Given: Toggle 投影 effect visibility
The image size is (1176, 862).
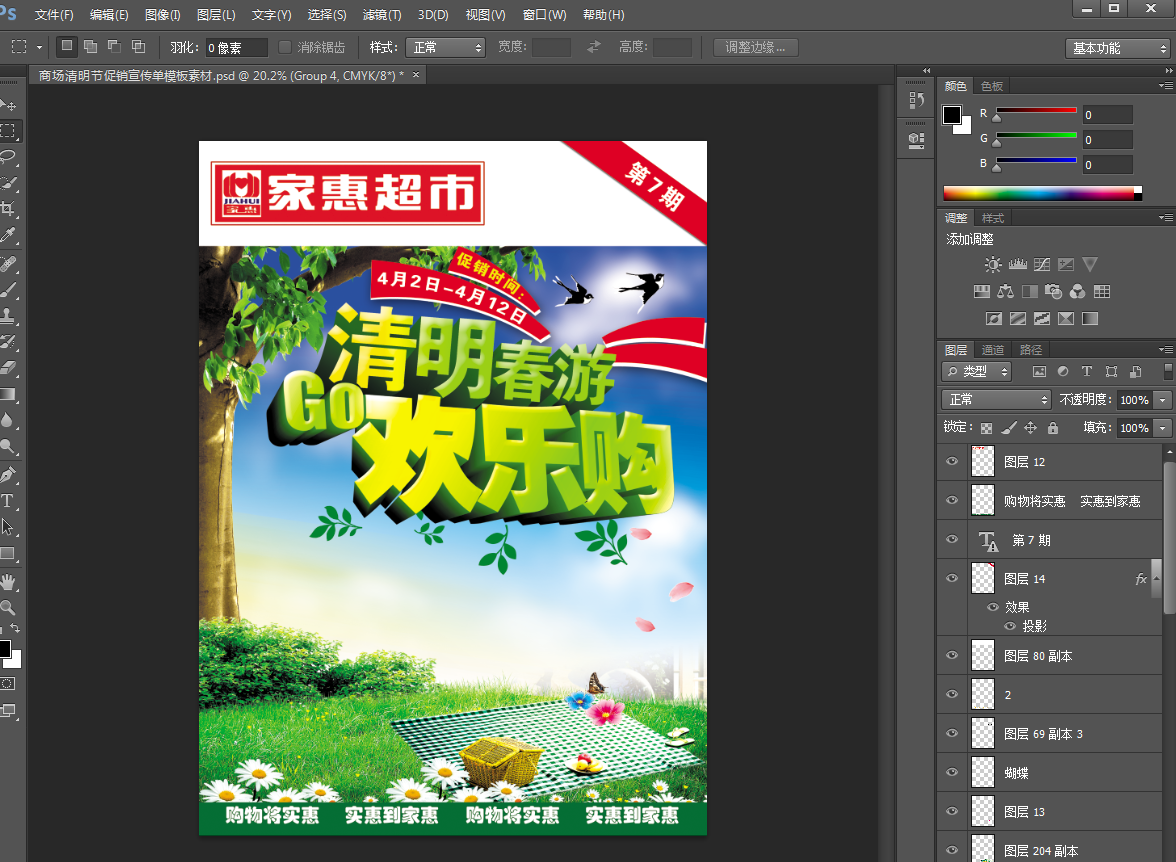Looking at the screenshot, I should [x=1010, y=626].
